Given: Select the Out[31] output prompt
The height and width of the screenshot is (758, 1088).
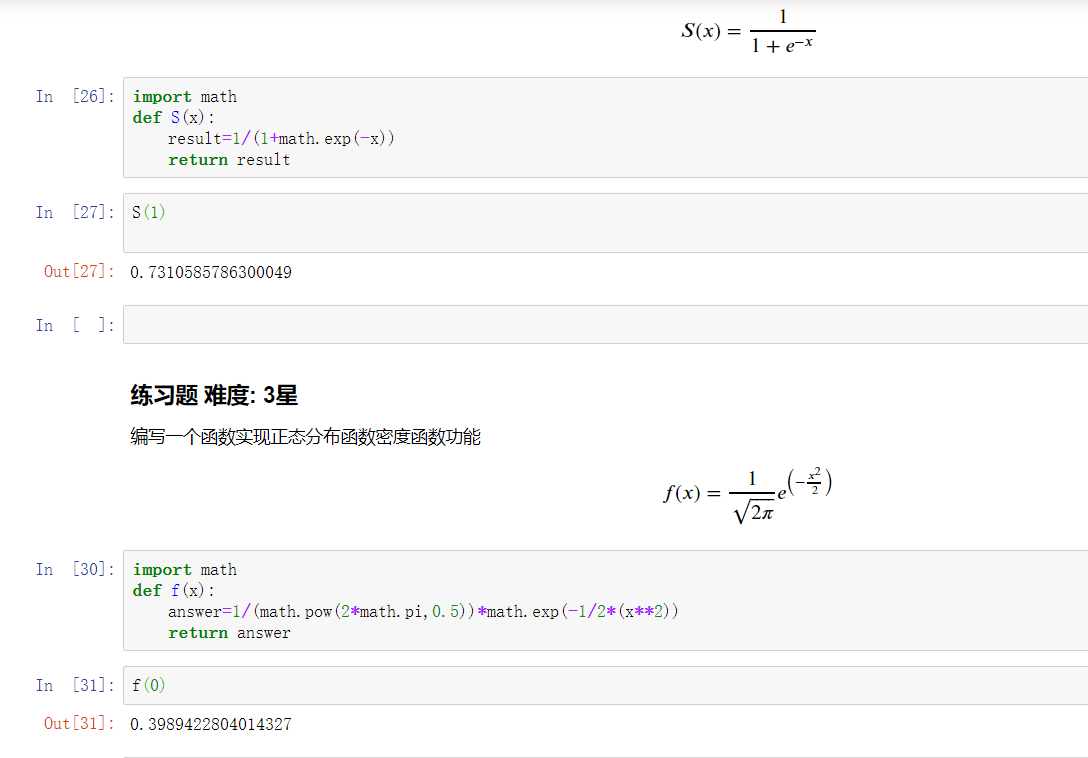Looking at the screenshot, I should tap(79, 724).
